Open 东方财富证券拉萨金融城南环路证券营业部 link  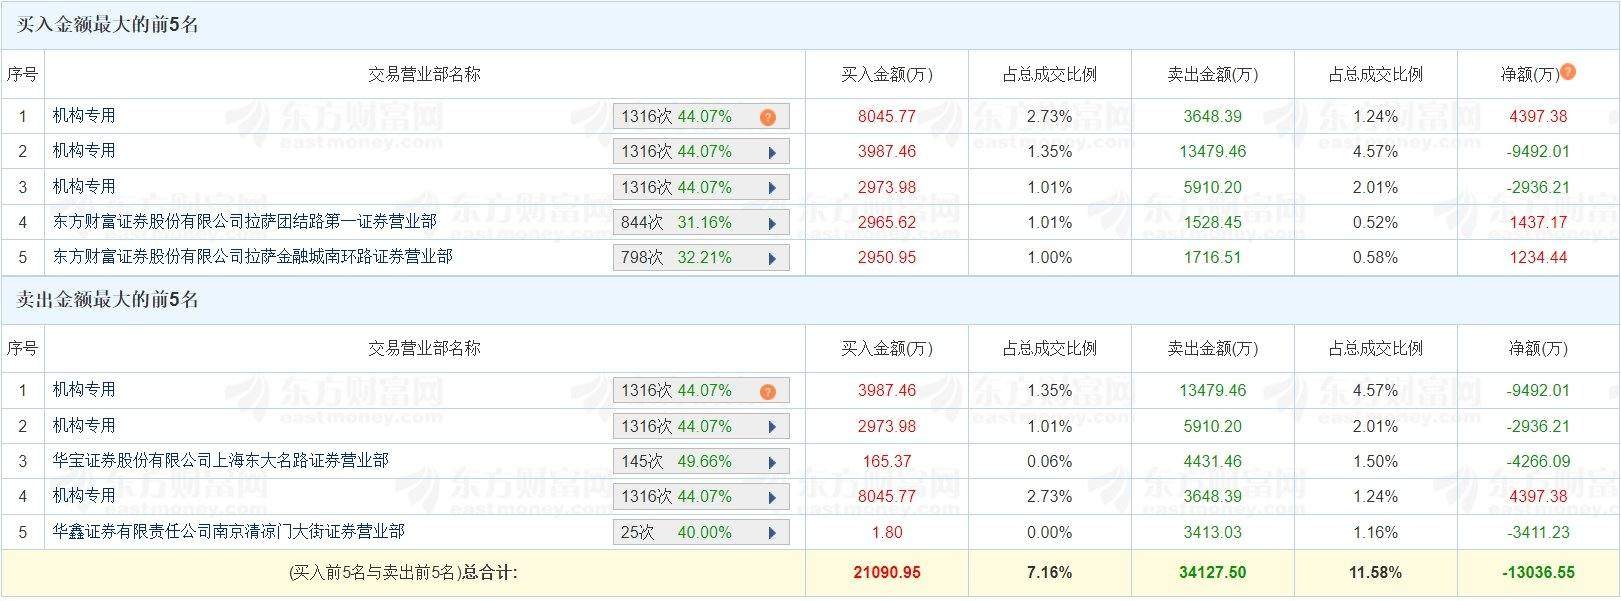(x=252, y=256)
